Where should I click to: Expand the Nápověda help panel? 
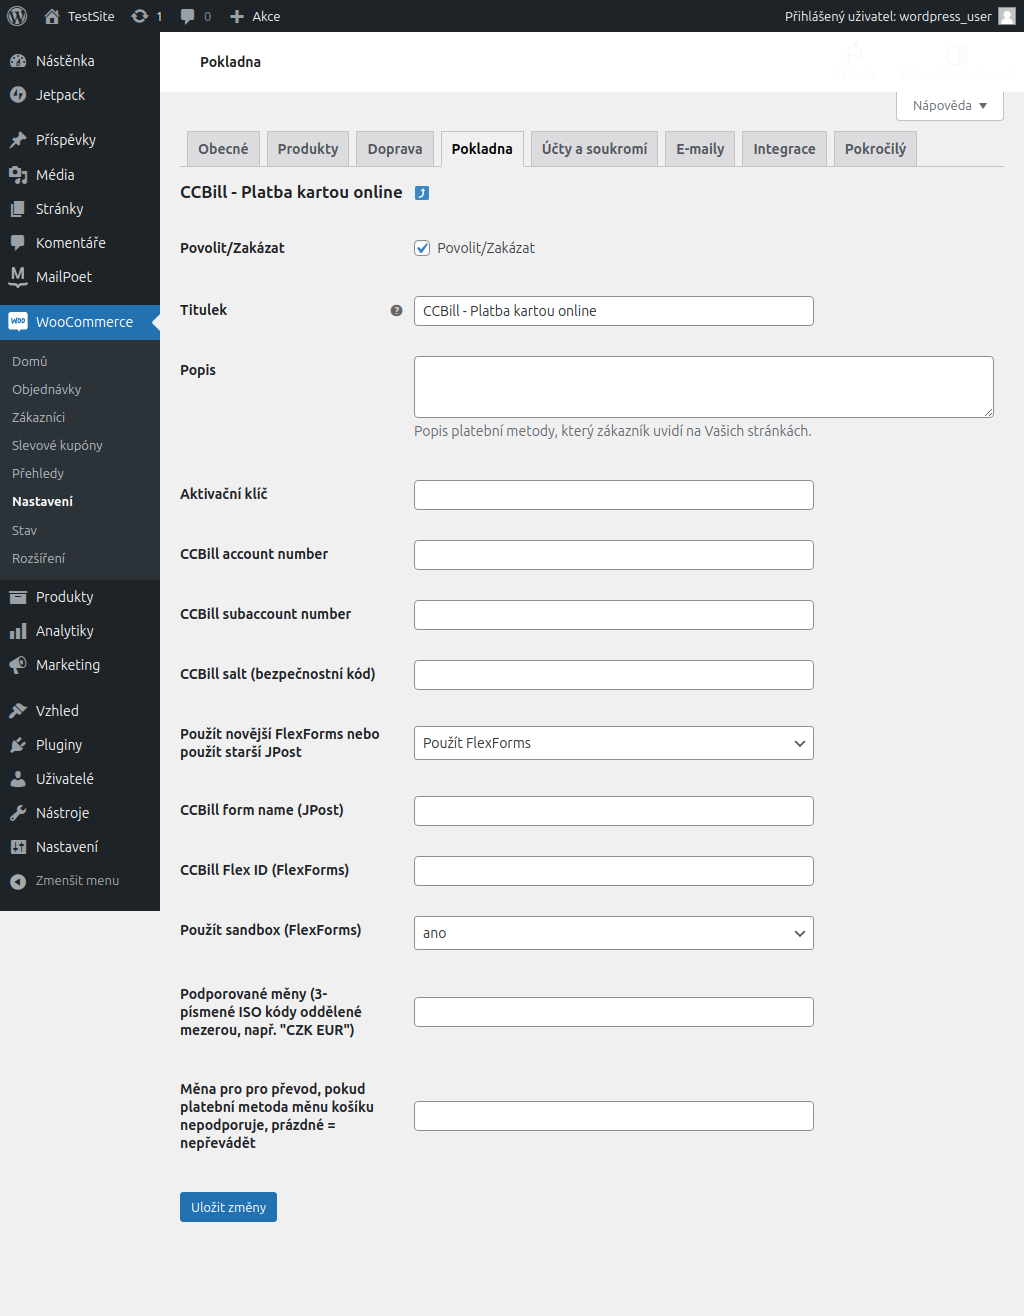[x=950, y=106]
